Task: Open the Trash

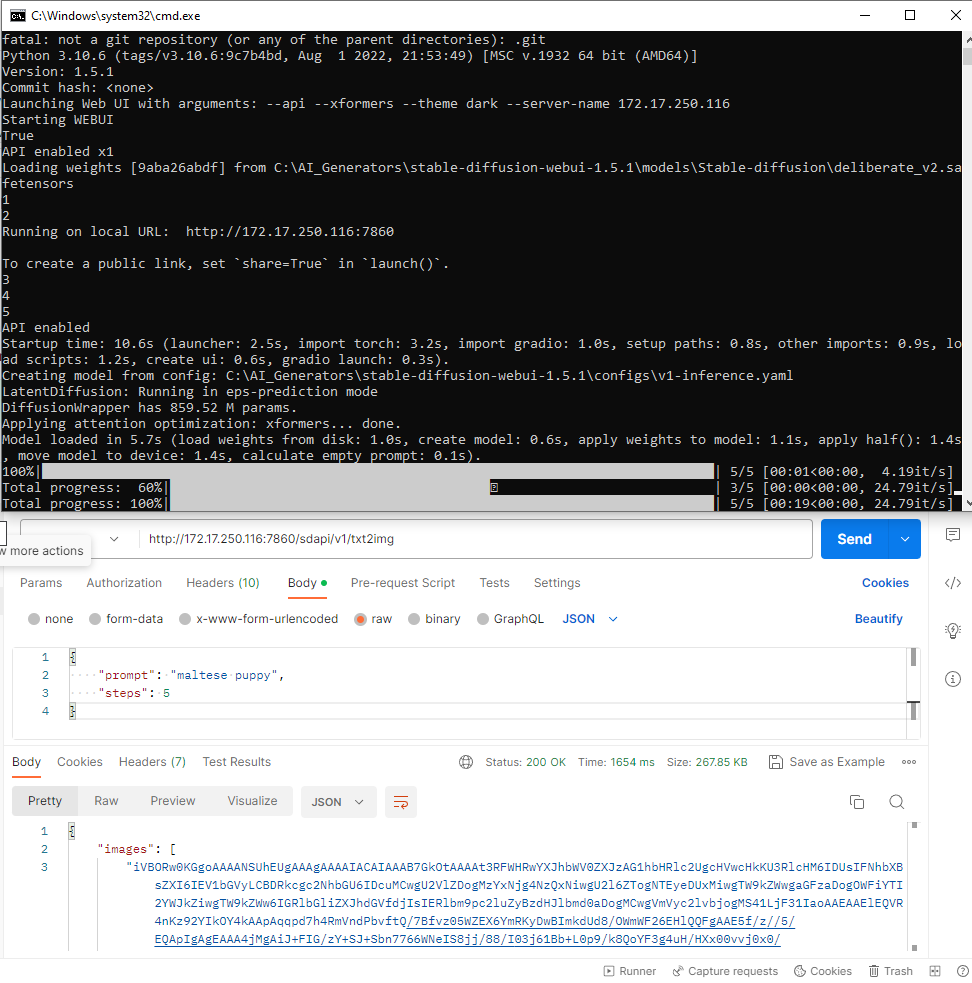Action: [x=888, y=970]
